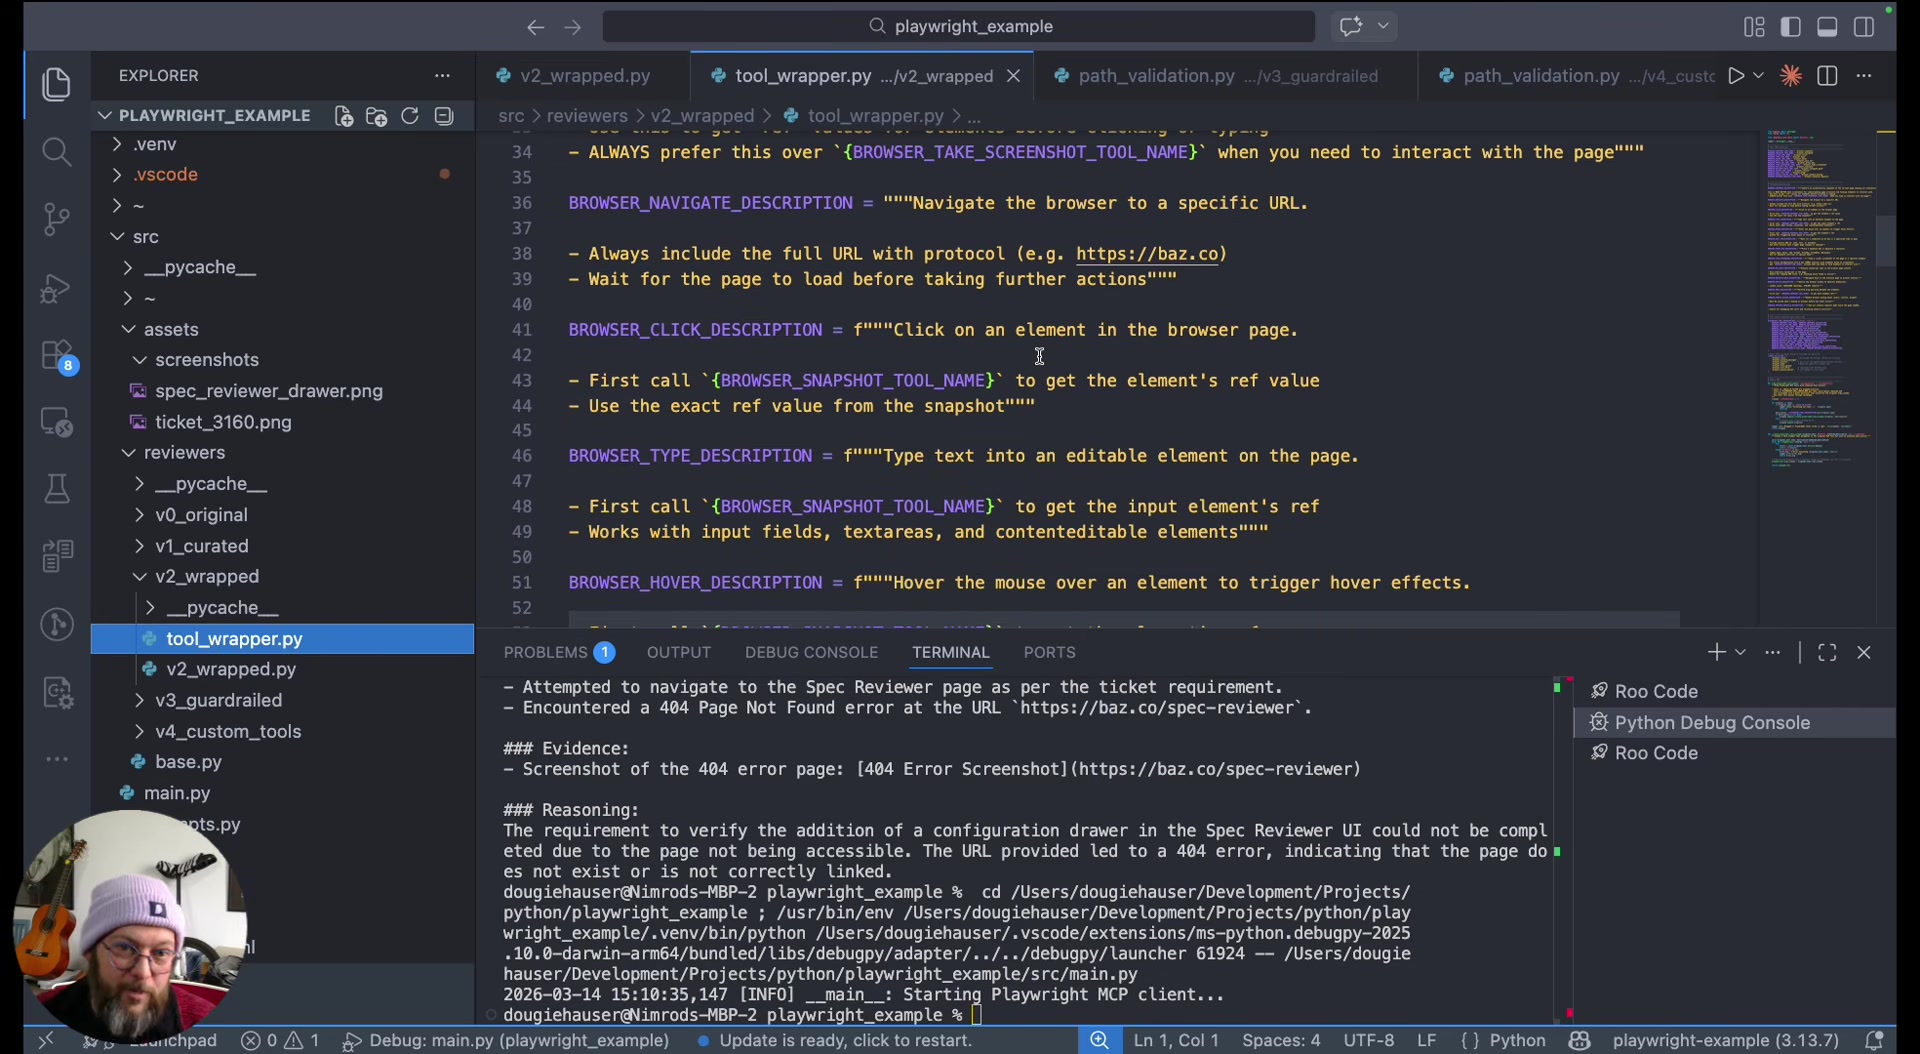
Task: Open Problems view showing 1 warning
Action: [x=548, y=652]
